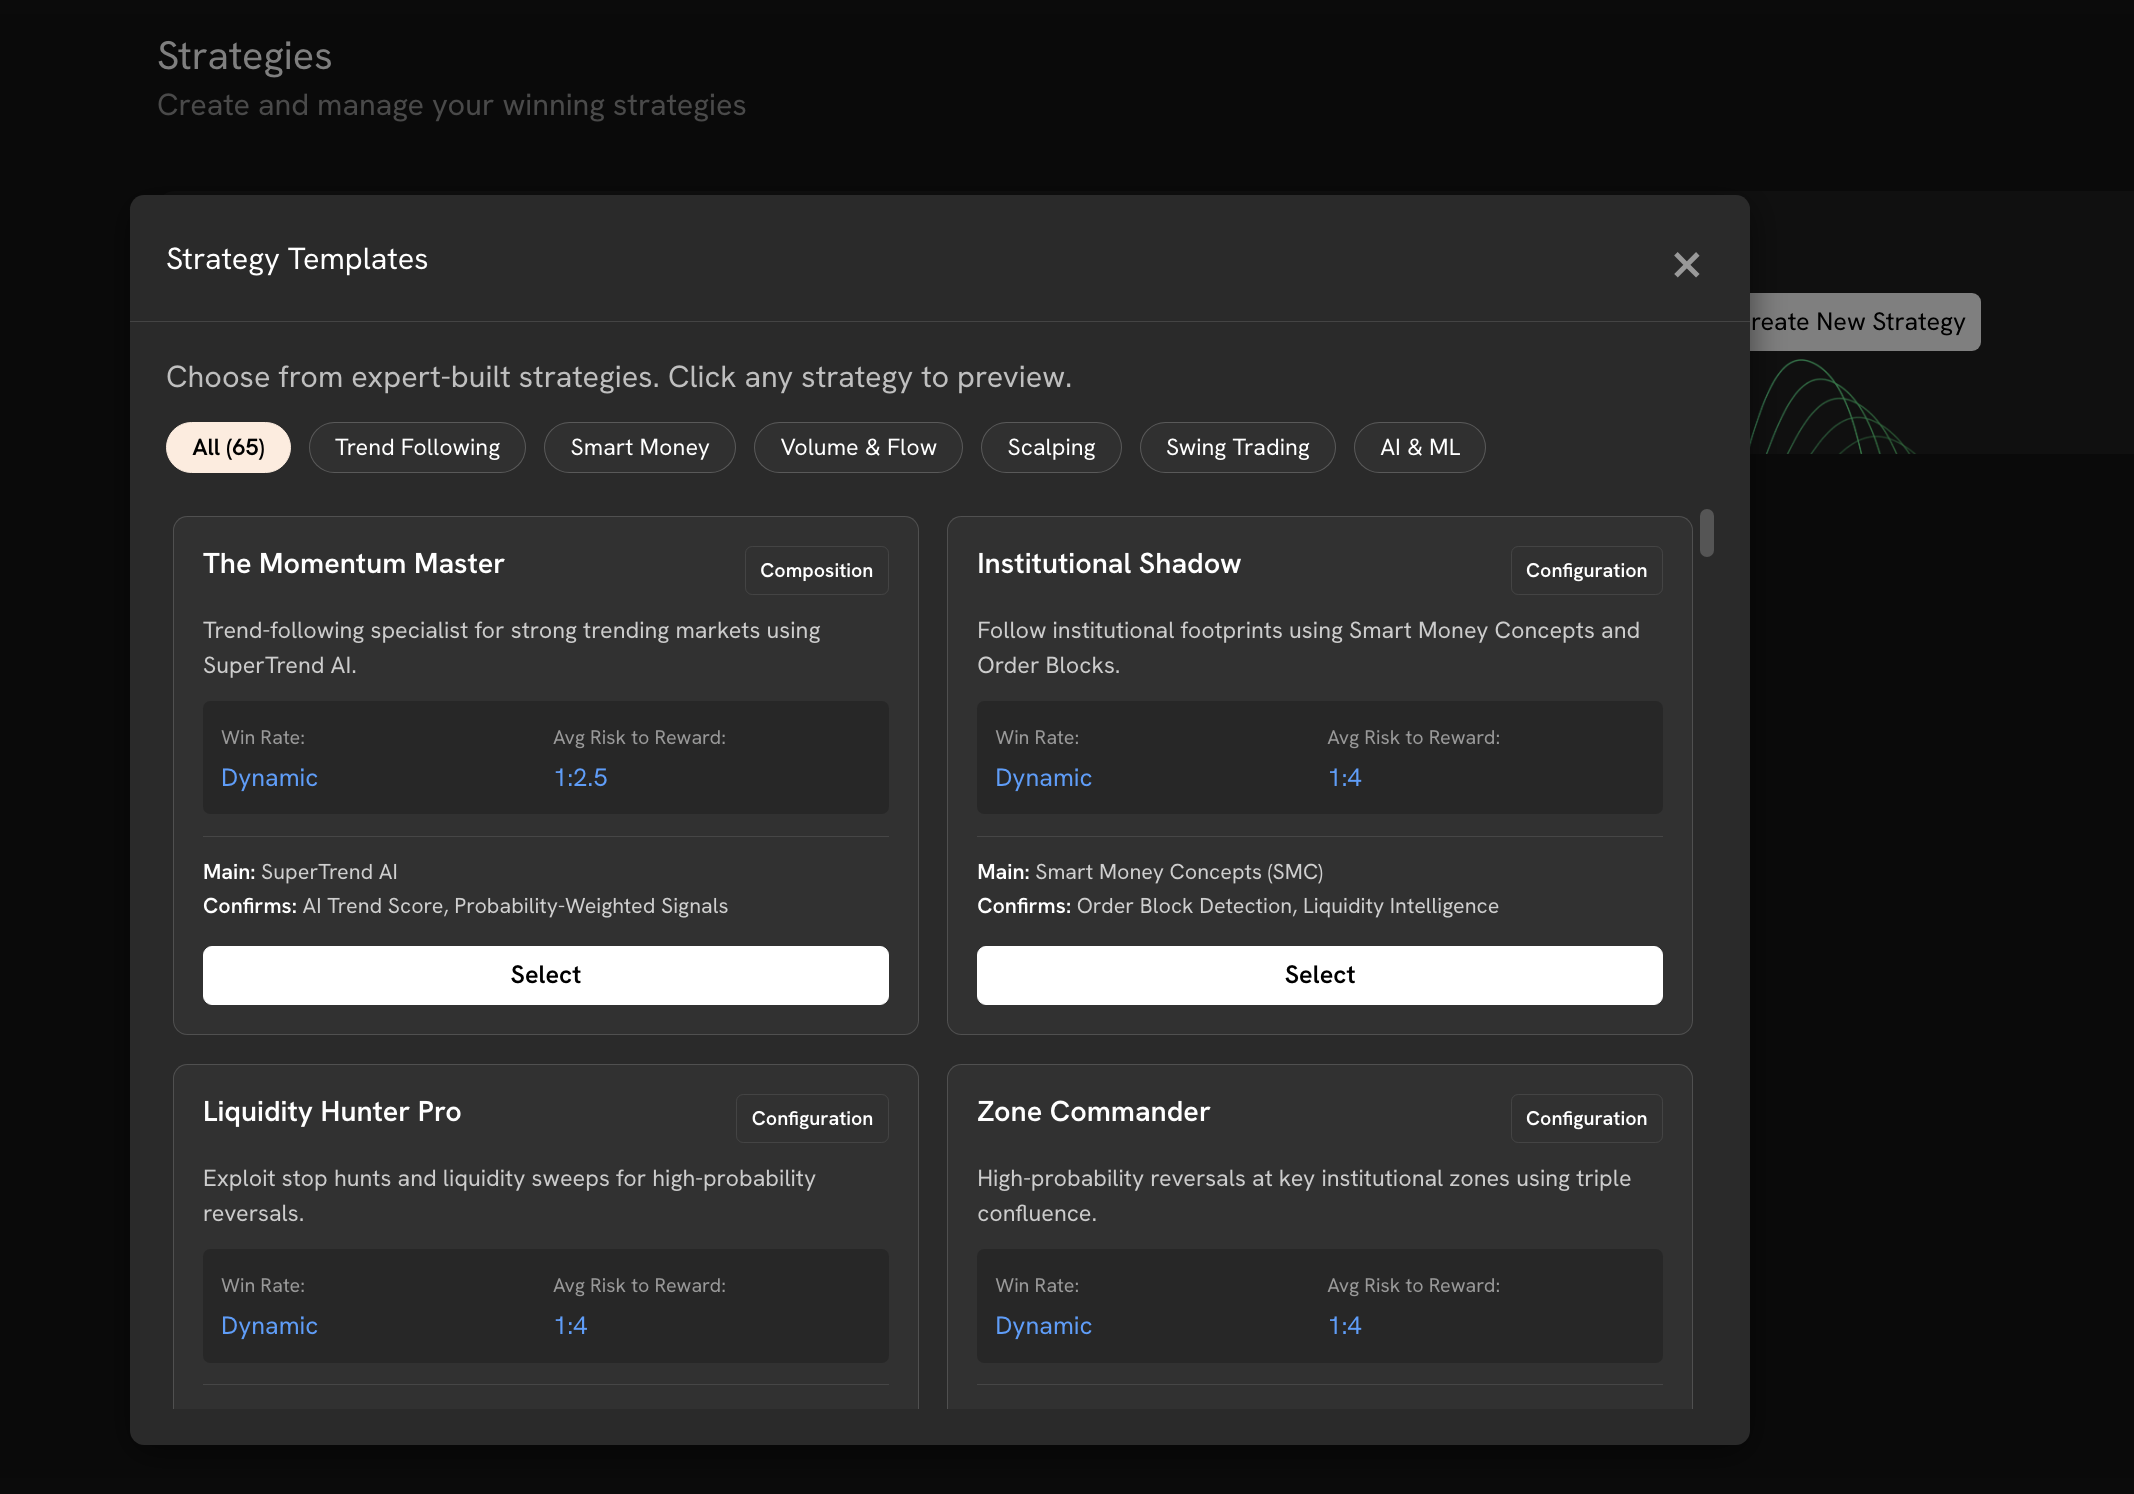Viewport: 2134px width, 1494px height.
Task: Filter by Trend Following strategies
Action: 417,447
